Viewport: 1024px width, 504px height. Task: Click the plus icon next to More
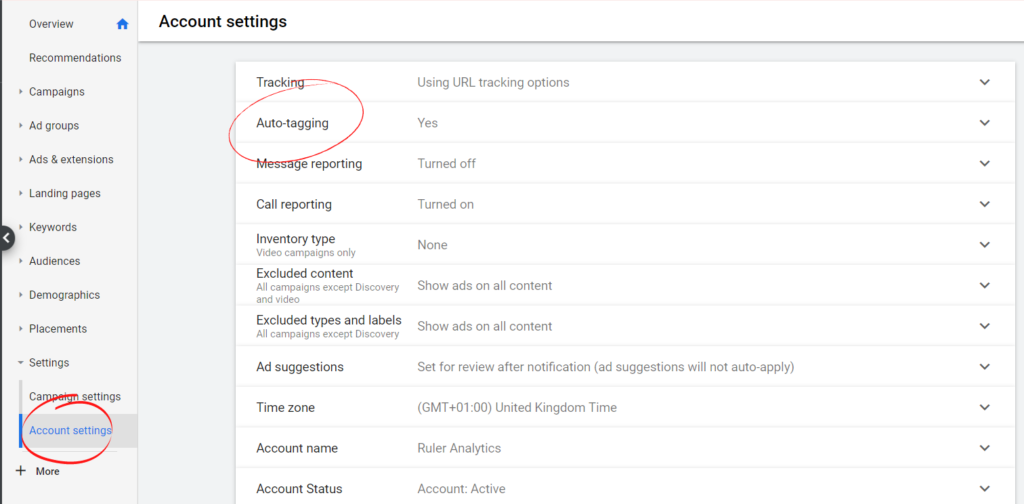[x=21, y=471]
